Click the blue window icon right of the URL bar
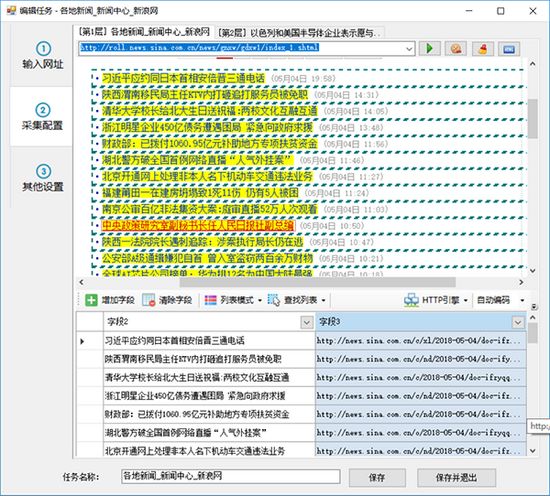 click(509, 48)
